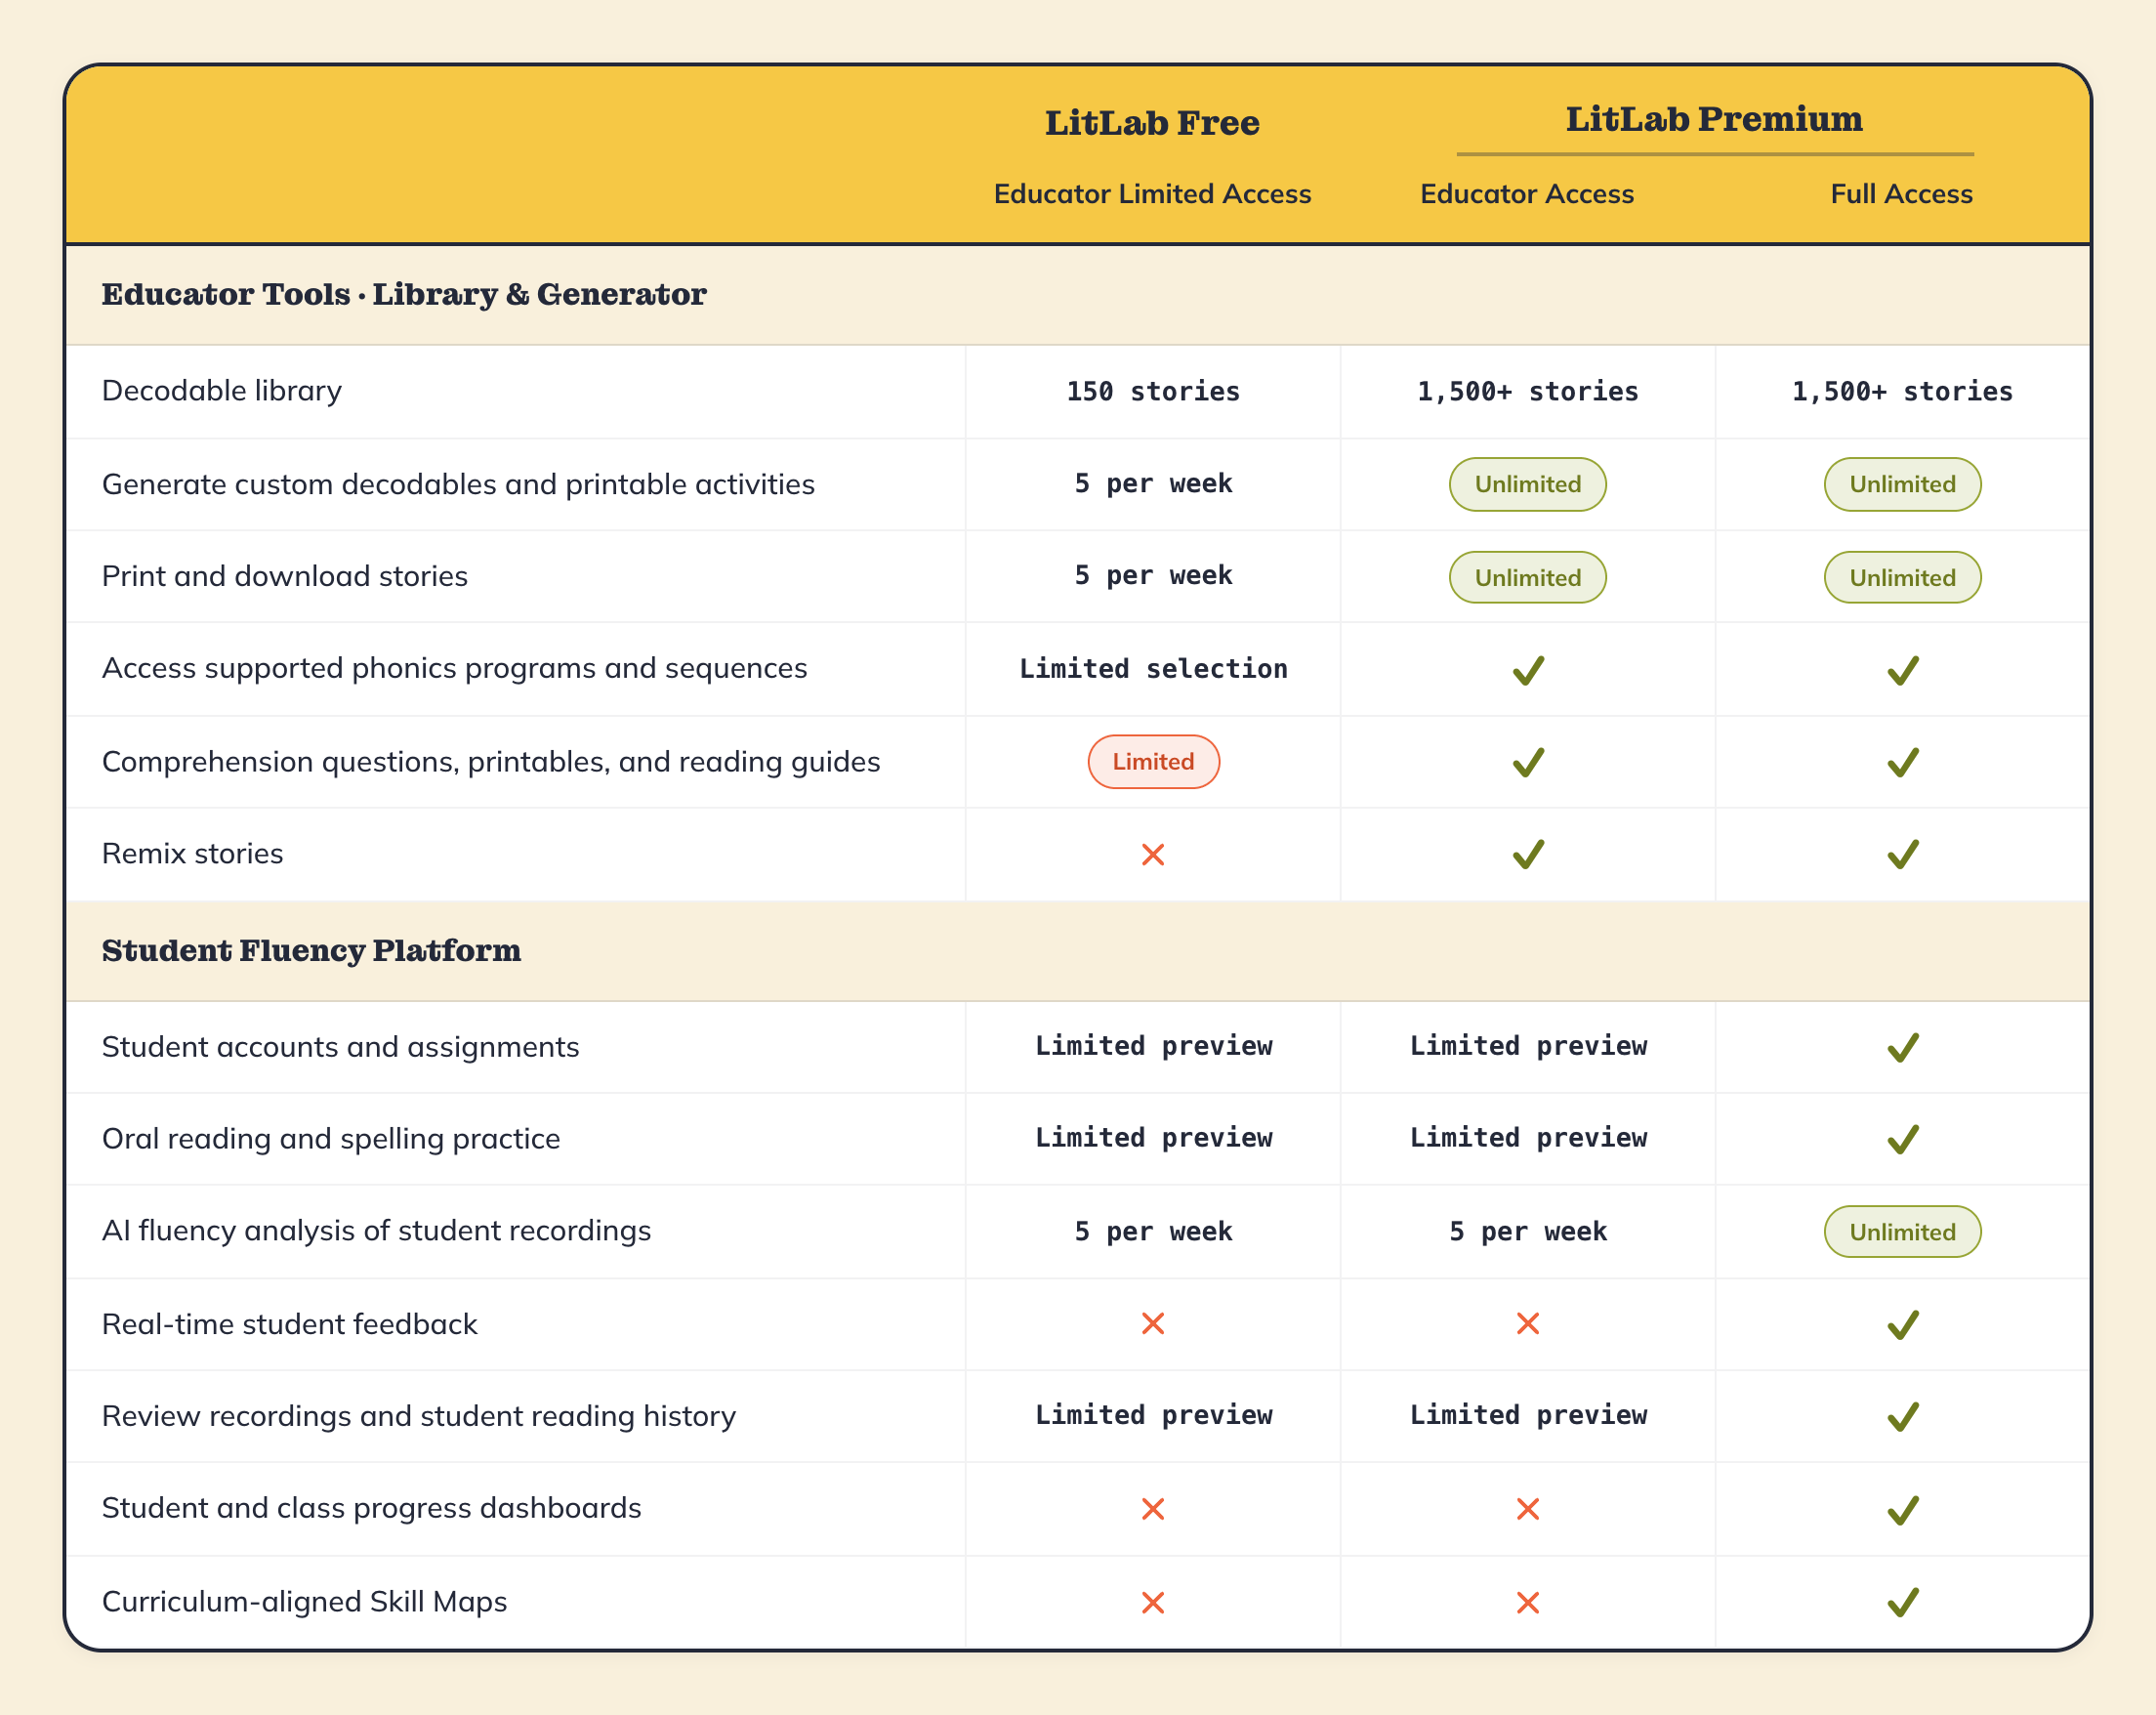Screen dimensions: 2156x1715
Task: Click Educator Access X for Curriculum-aligned Skill Maps
Action: point(1528,1602)
